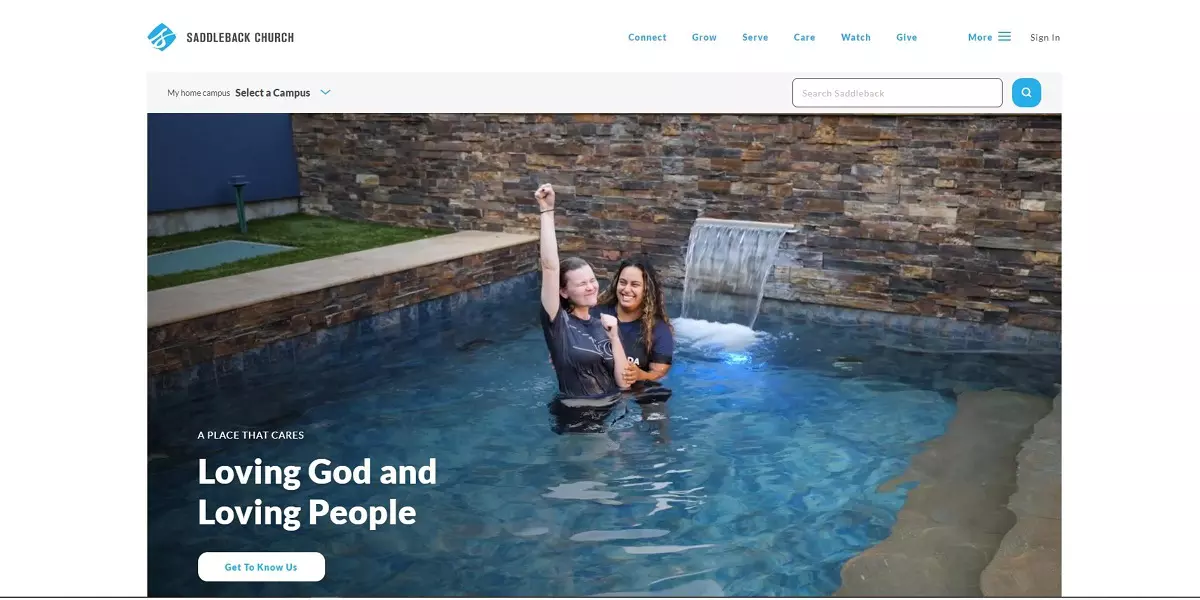
Task: Visit the Watch page
Action: pyautogui.click(x=856, y=37)
